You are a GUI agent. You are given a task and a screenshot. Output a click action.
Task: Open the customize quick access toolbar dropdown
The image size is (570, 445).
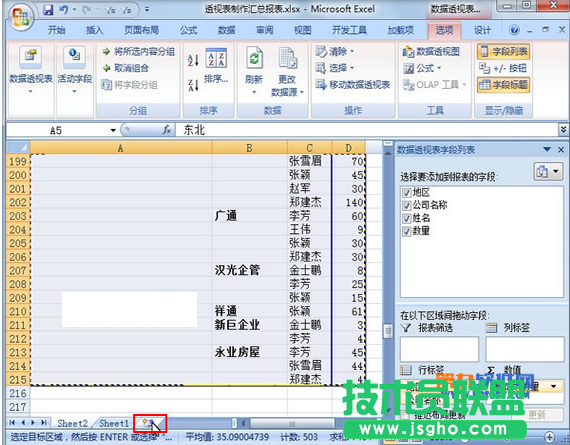click(147, 9)
